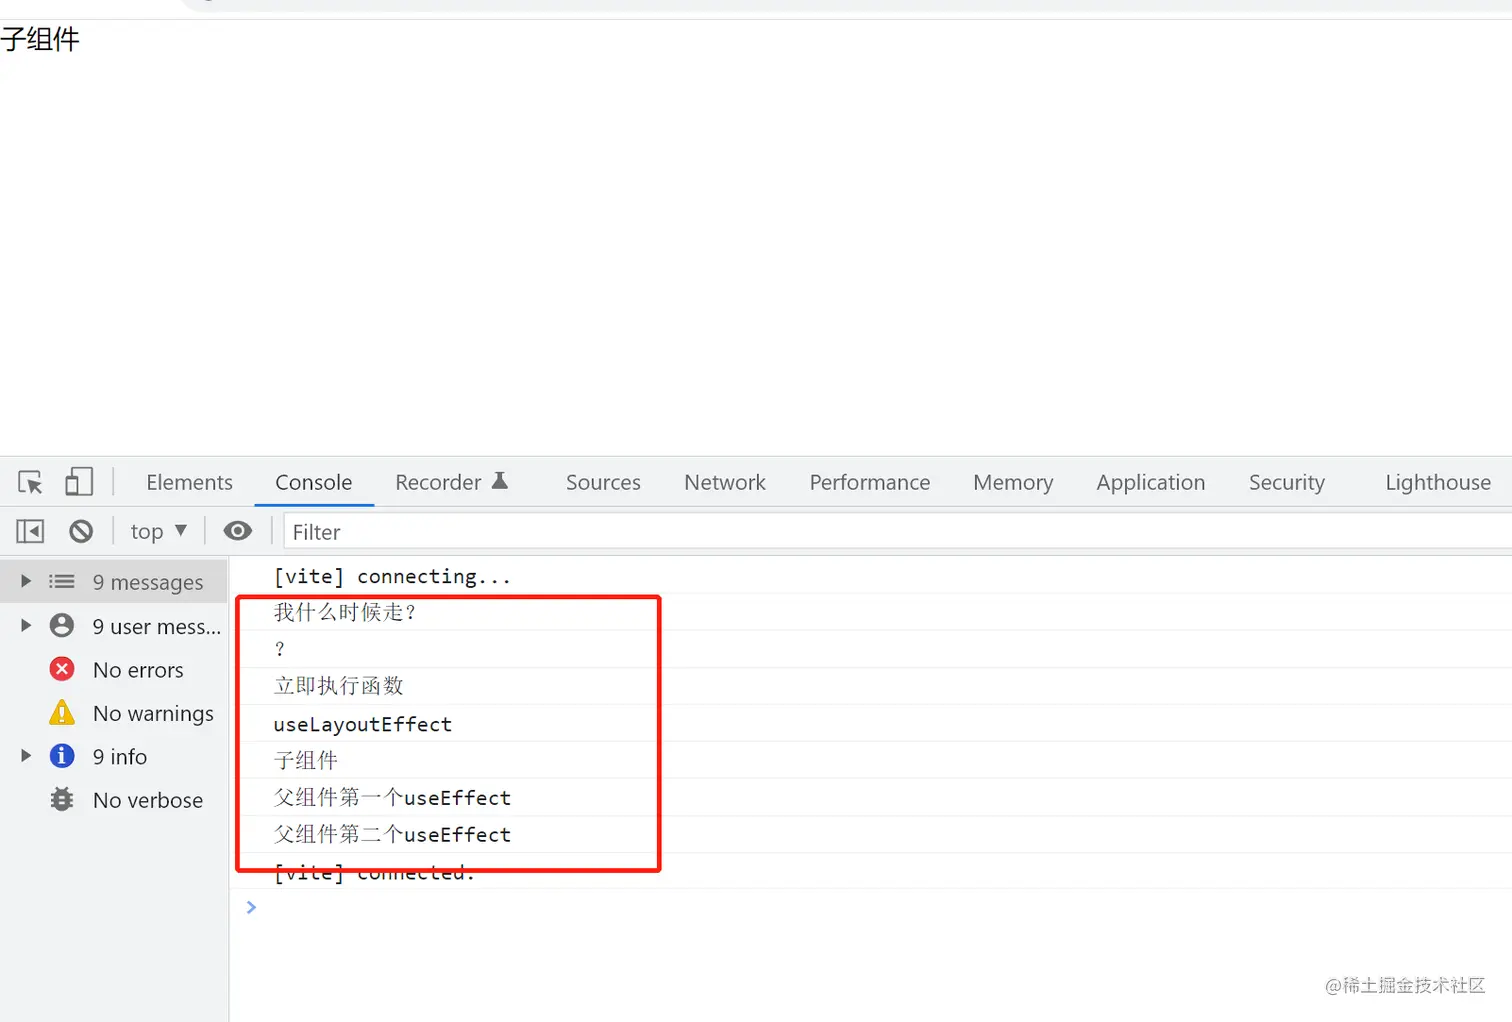Open the Performance tab
Image resolution: width=1512 pixels, height=1022 pixels.
click(870, 482)
